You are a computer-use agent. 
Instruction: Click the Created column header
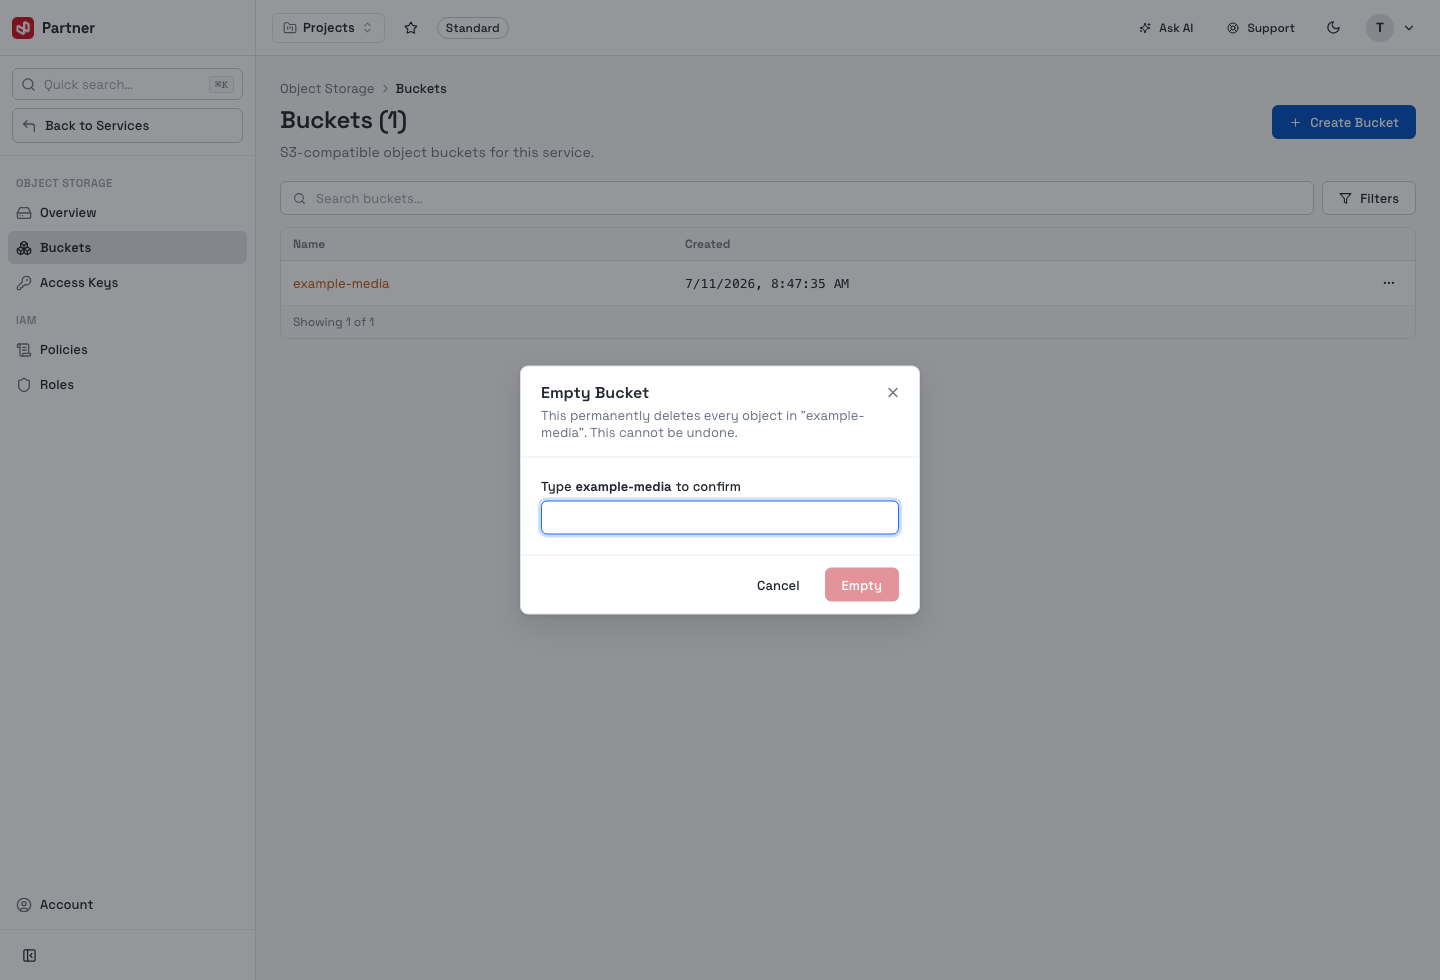pos(707,244)
